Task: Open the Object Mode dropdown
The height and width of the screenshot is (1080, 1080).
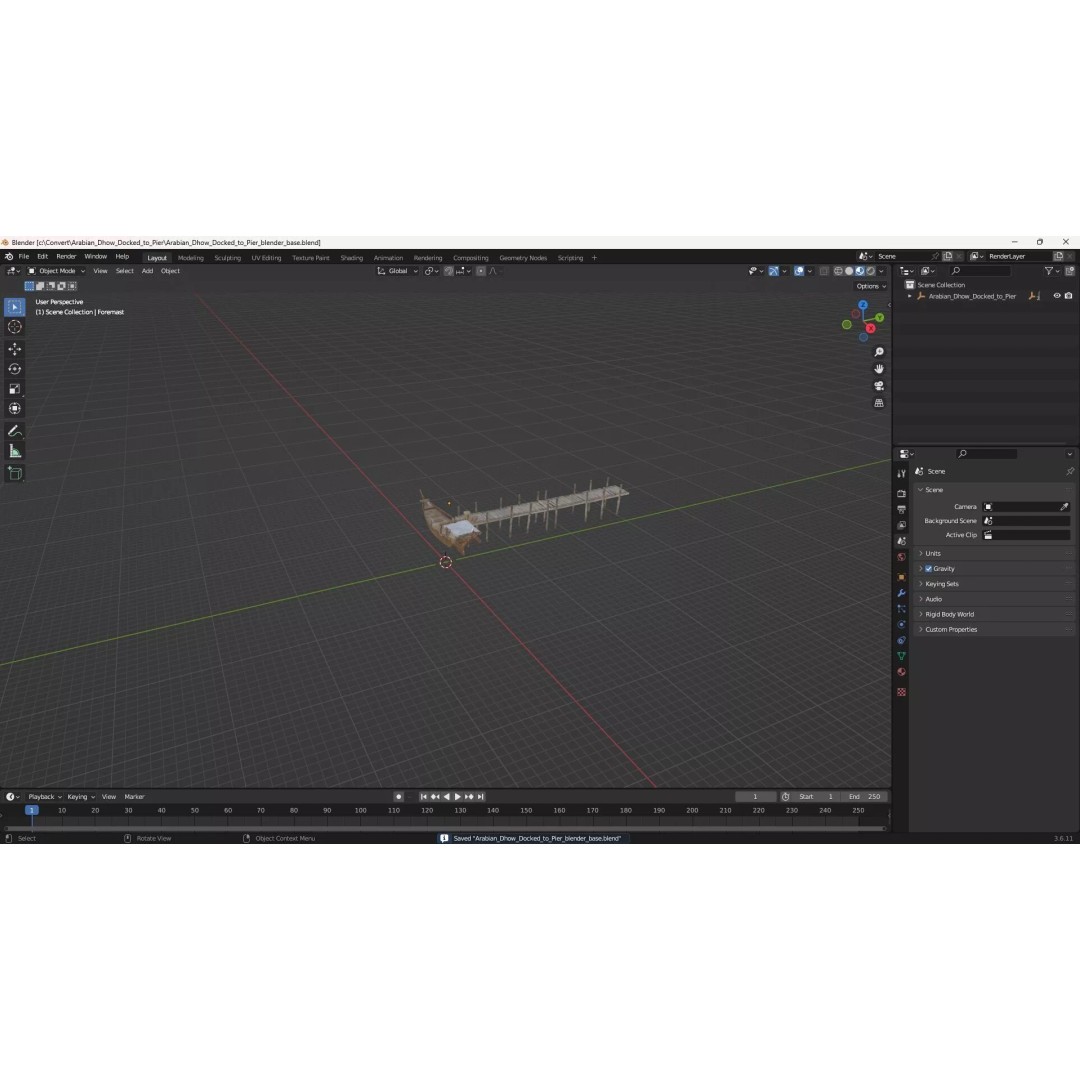Action: [x=56, y=271]
